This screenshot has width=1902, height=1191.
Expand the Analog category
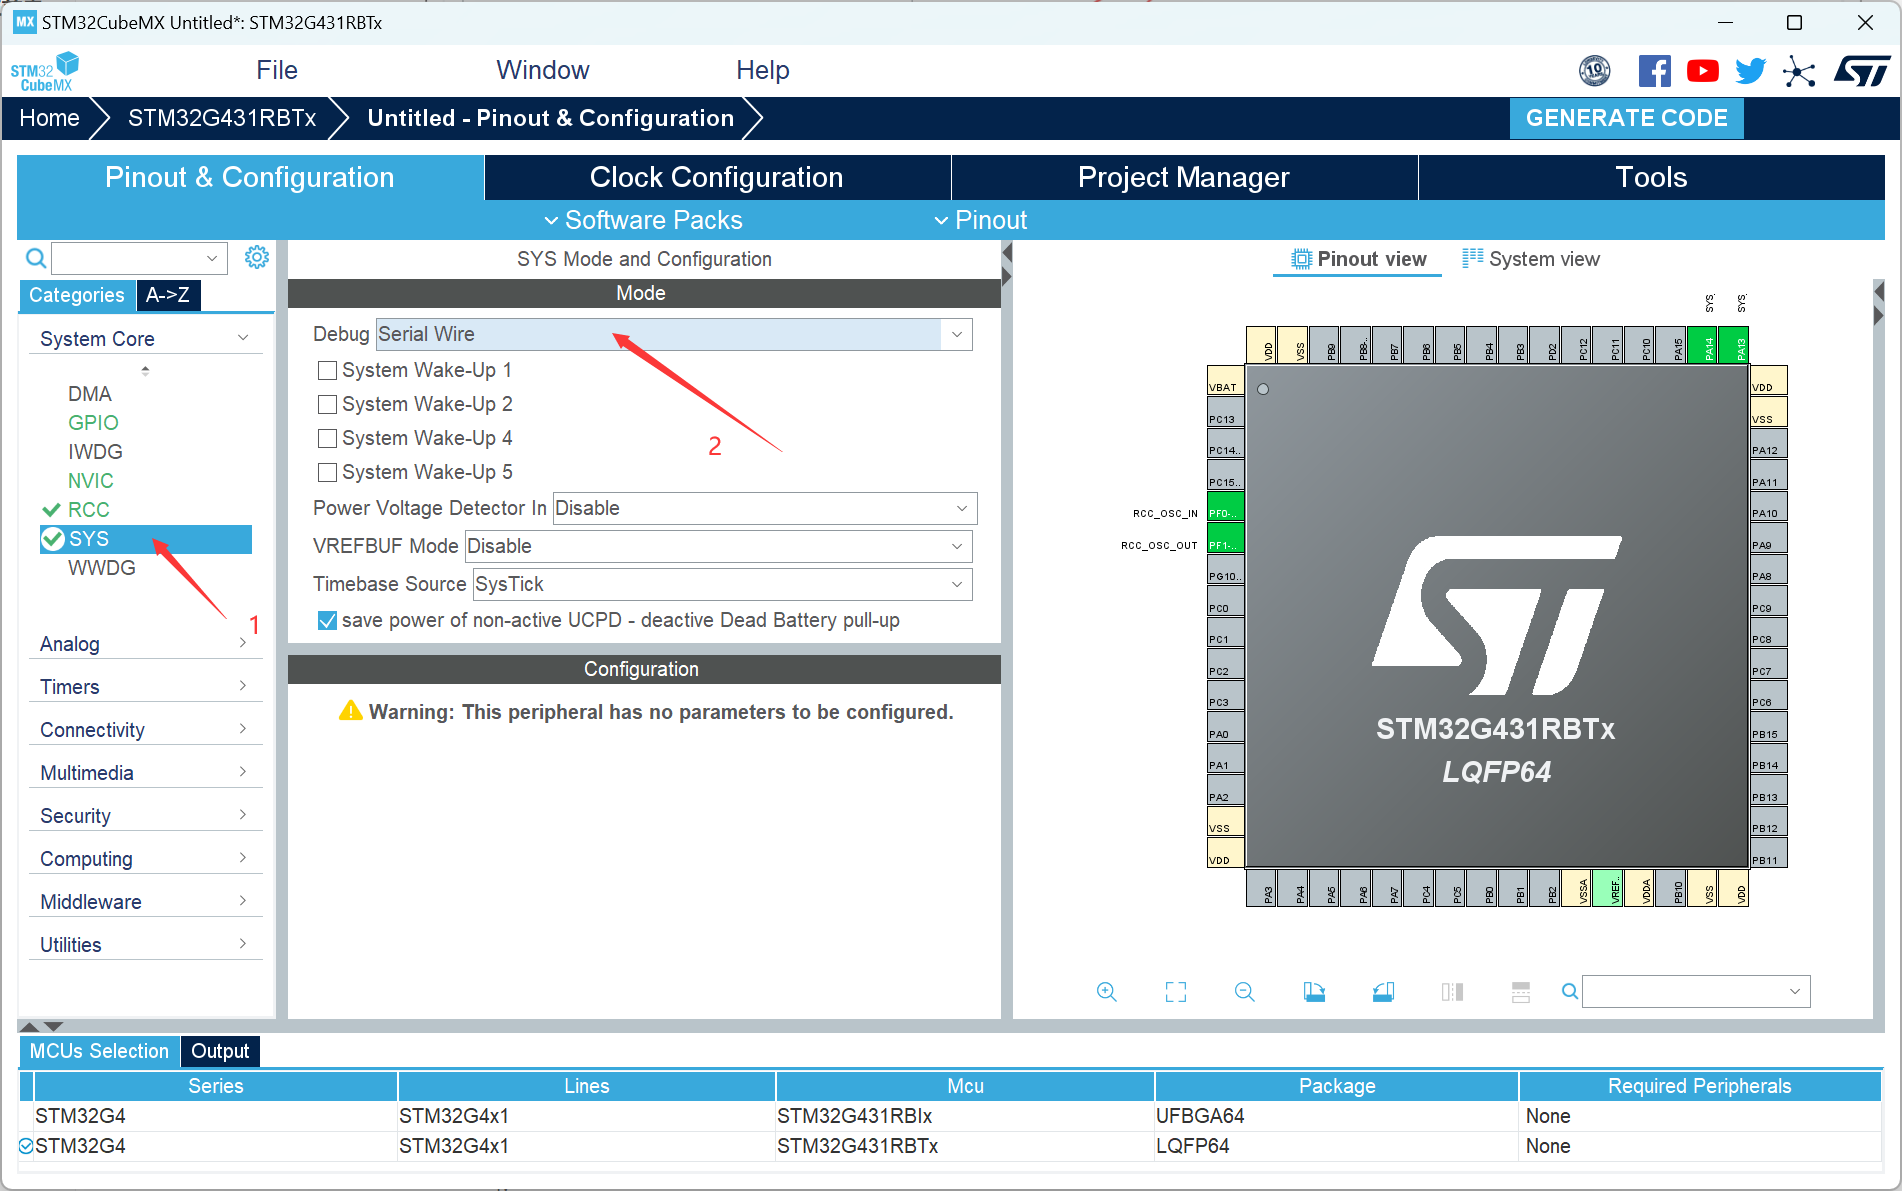click(x=145, y=644)
